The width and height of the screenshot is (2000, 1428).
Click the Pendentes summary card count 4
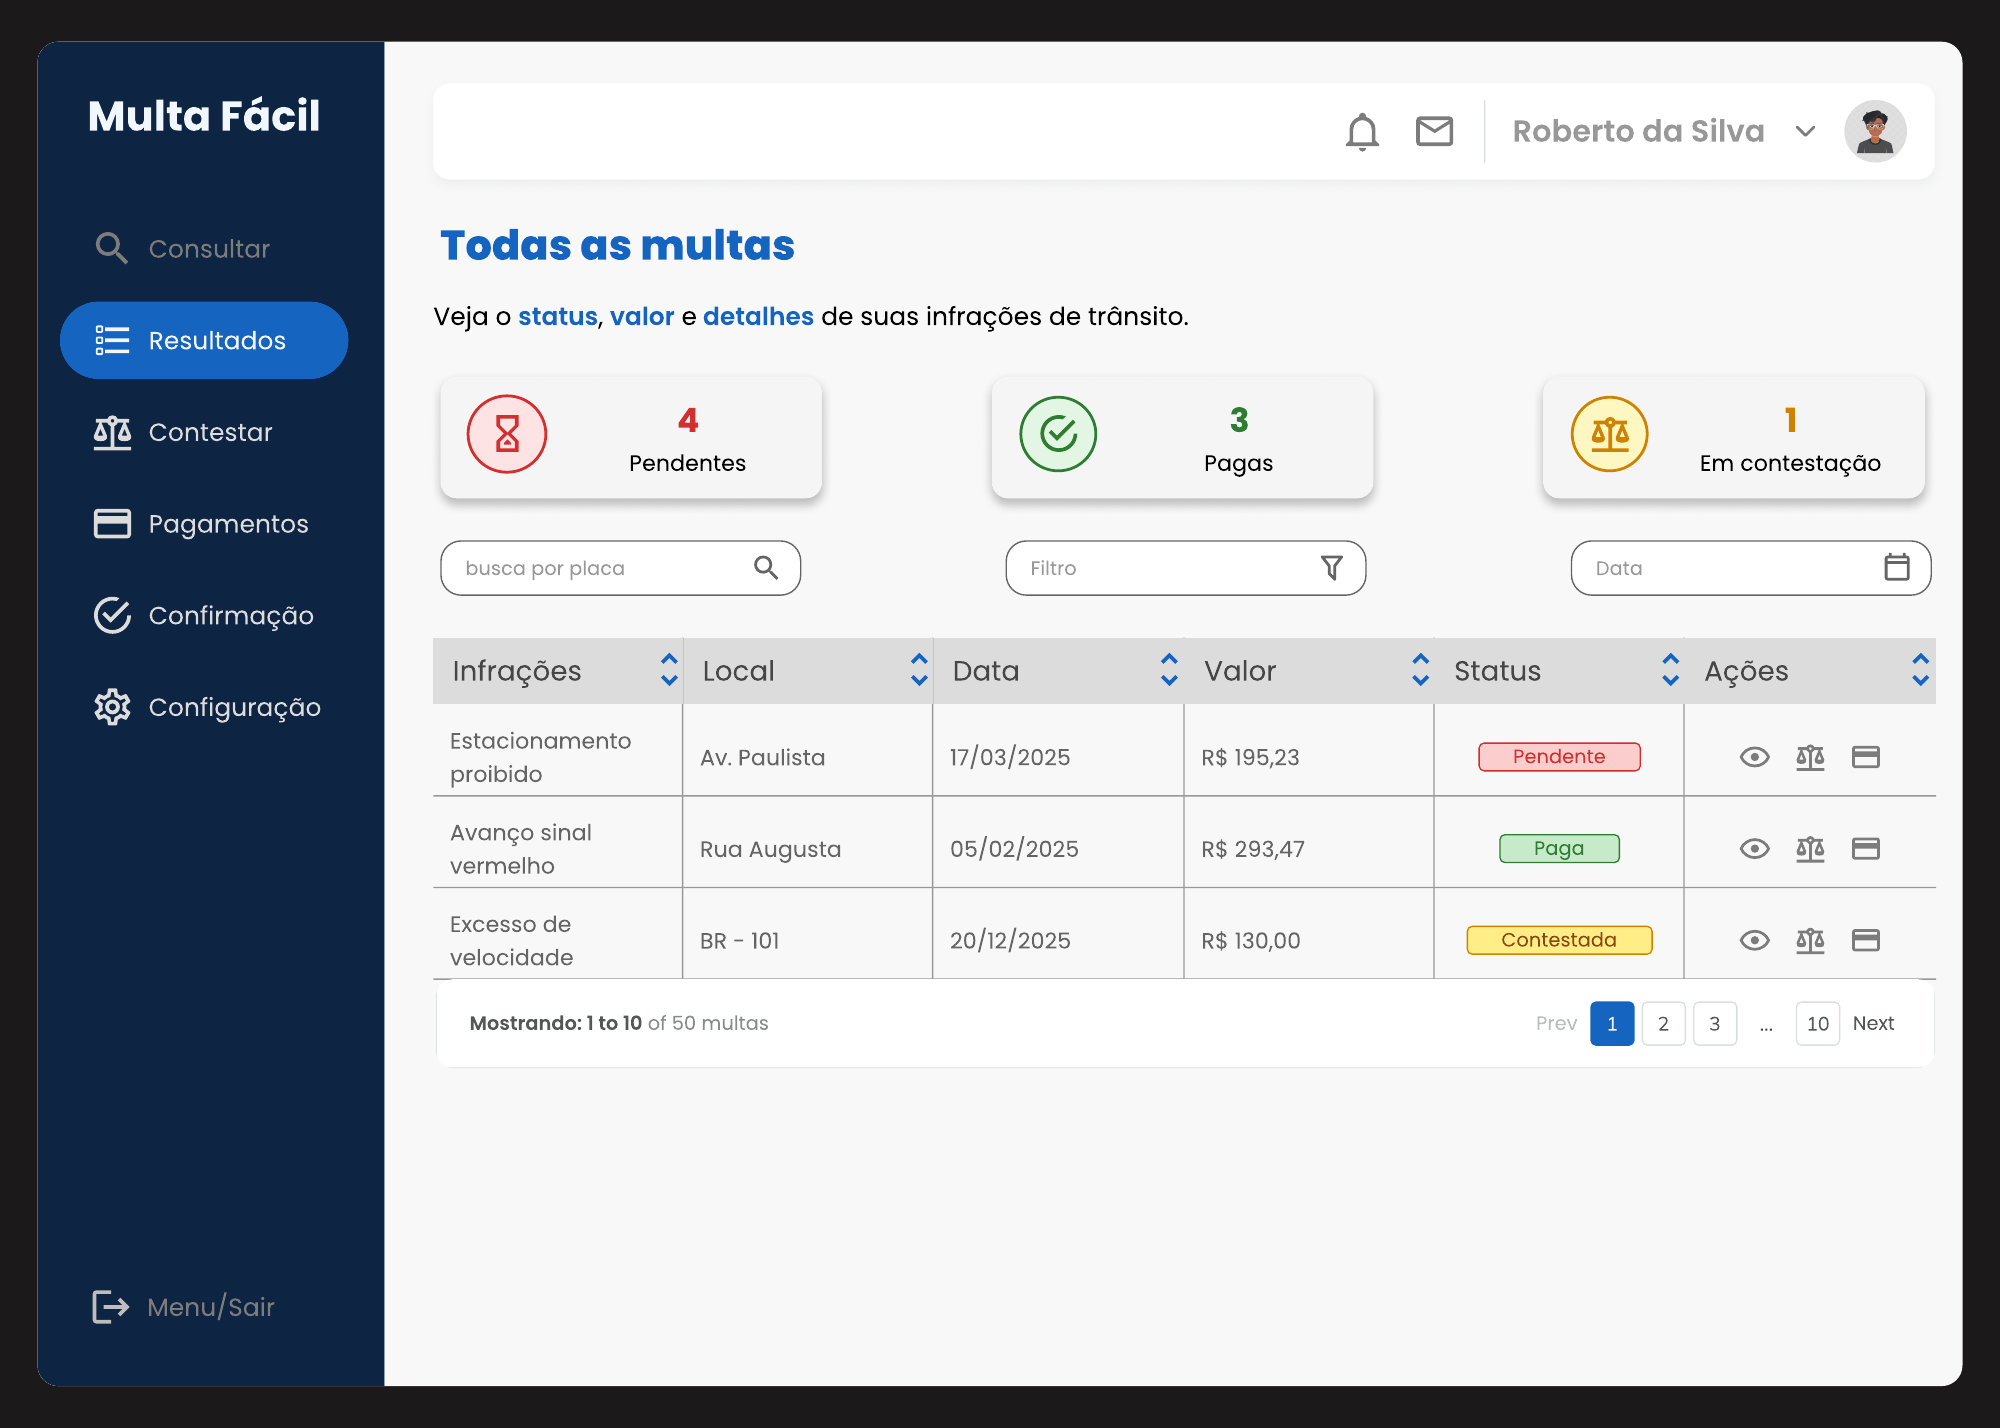click(x=688, y=420)
